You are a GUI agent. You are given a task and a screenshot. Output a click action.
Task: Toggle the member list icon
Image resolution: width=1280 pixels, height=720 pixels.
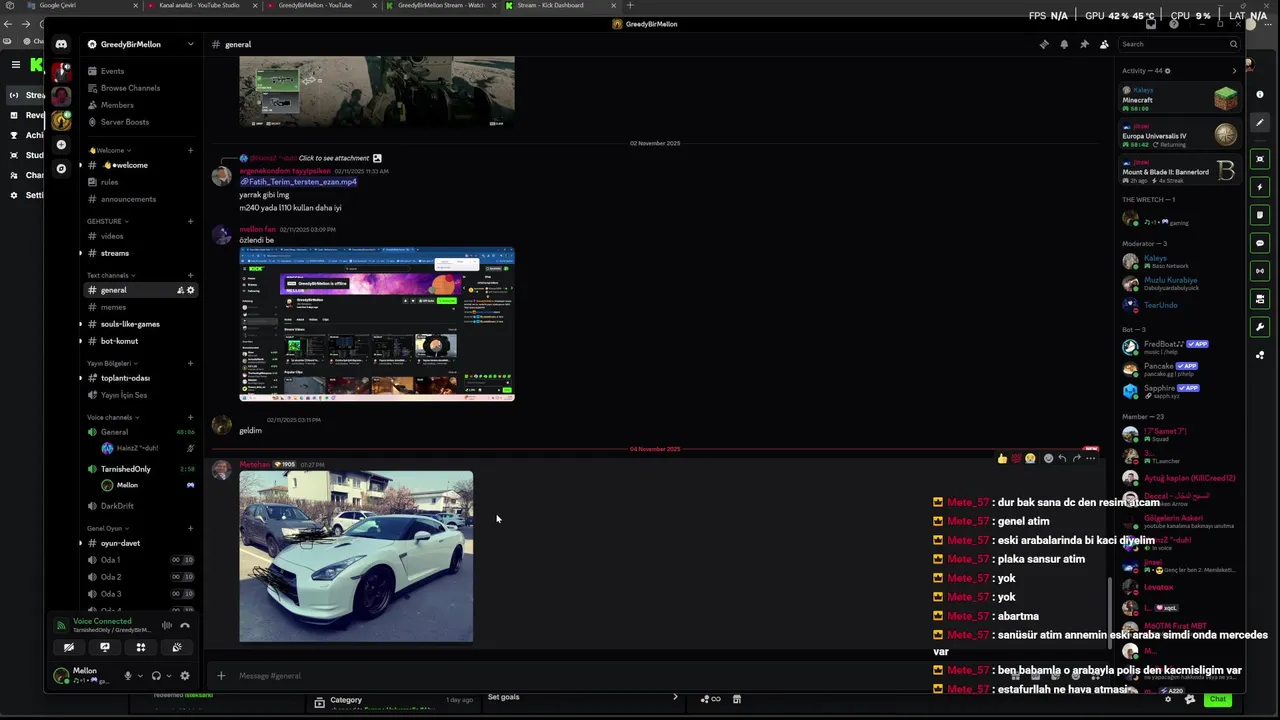1104,44
